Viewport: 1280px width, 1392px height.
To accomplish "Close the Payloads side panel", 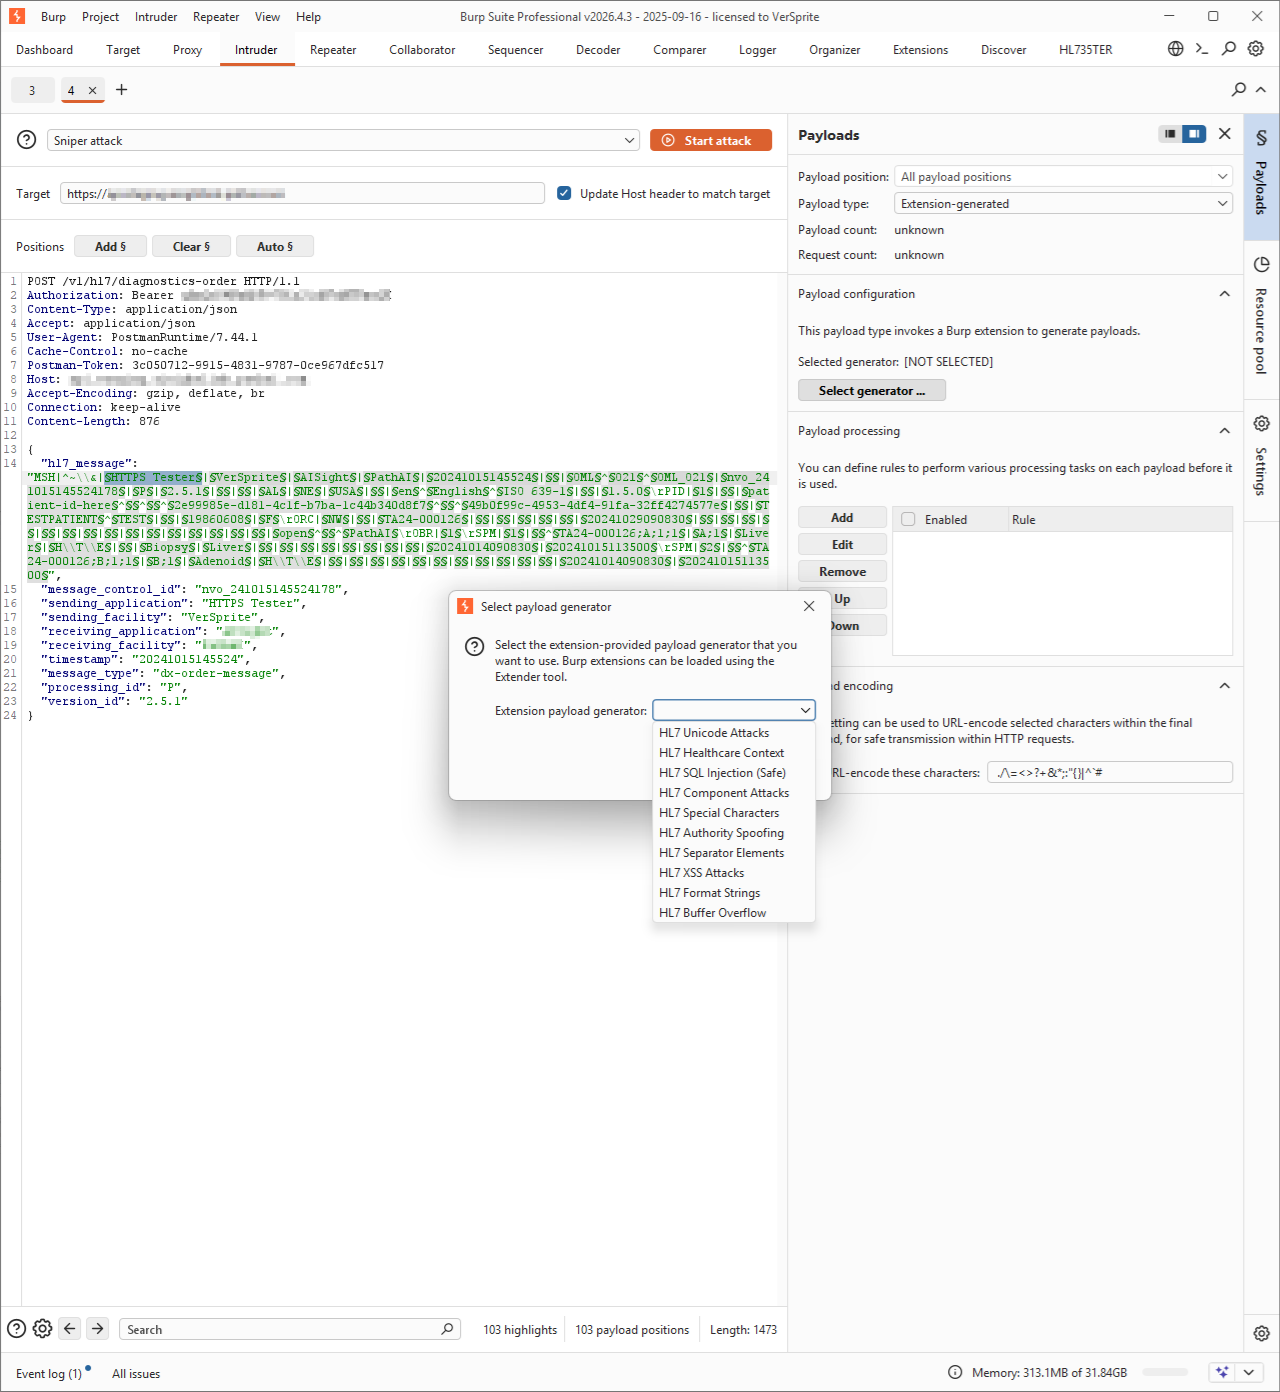I will pos(1225,134).
